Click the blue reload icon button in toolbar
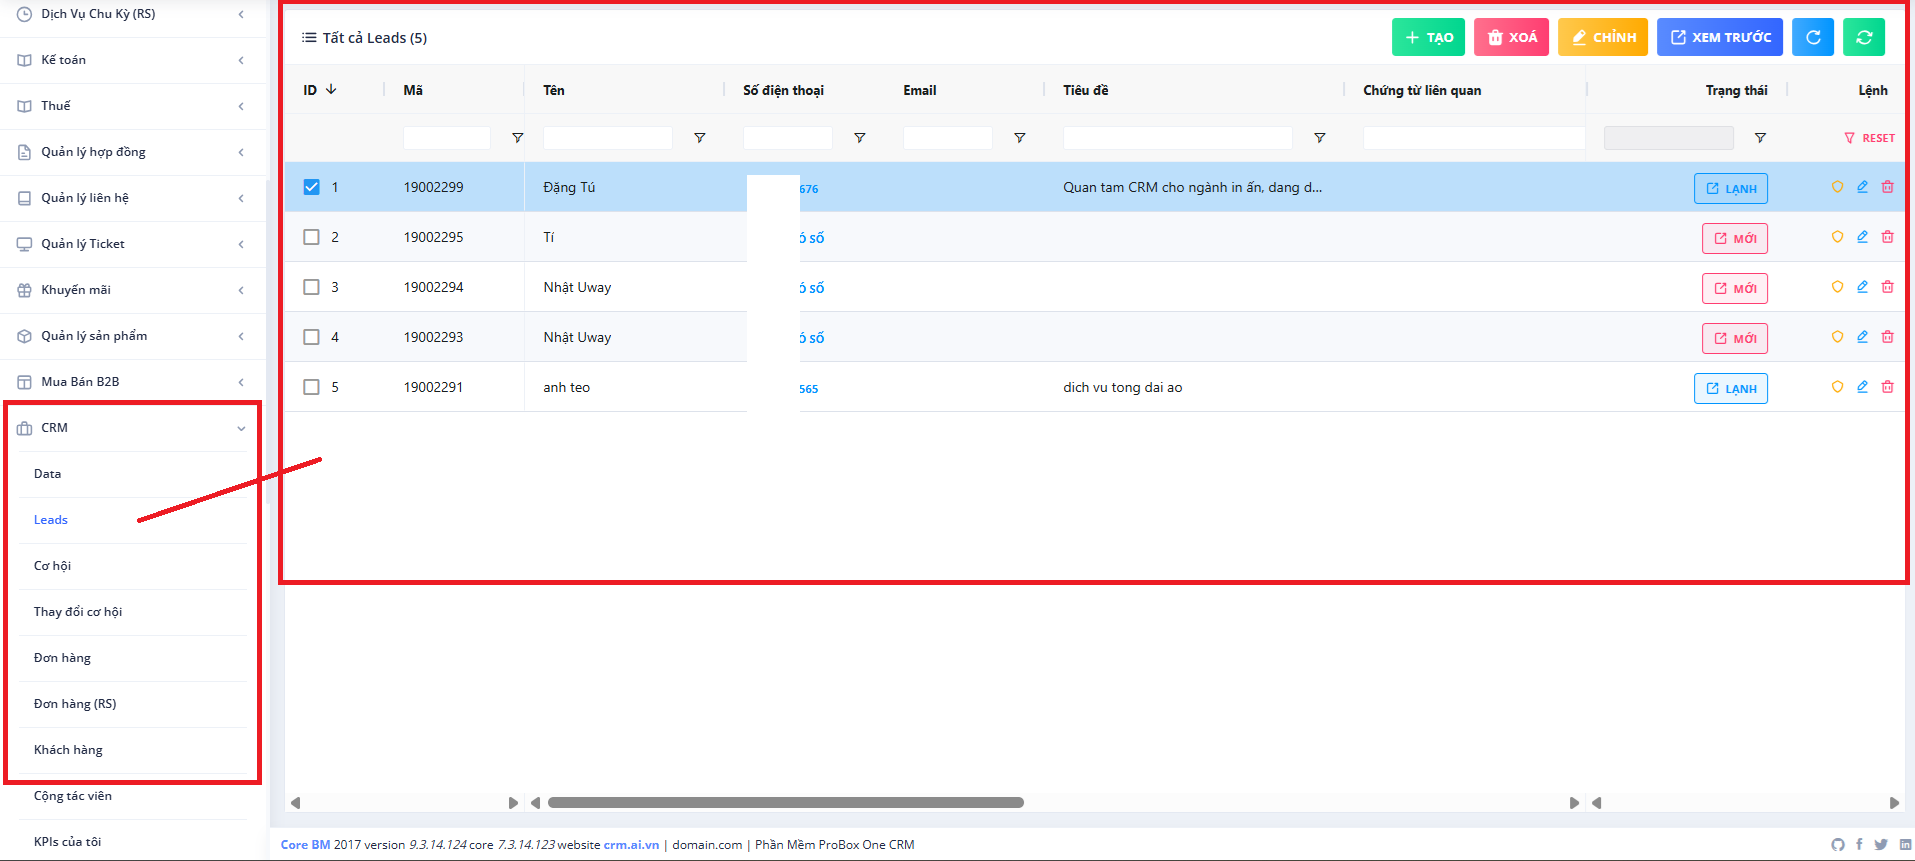1915x861 pixels. pyautogui.click(x=1812, y=37)
